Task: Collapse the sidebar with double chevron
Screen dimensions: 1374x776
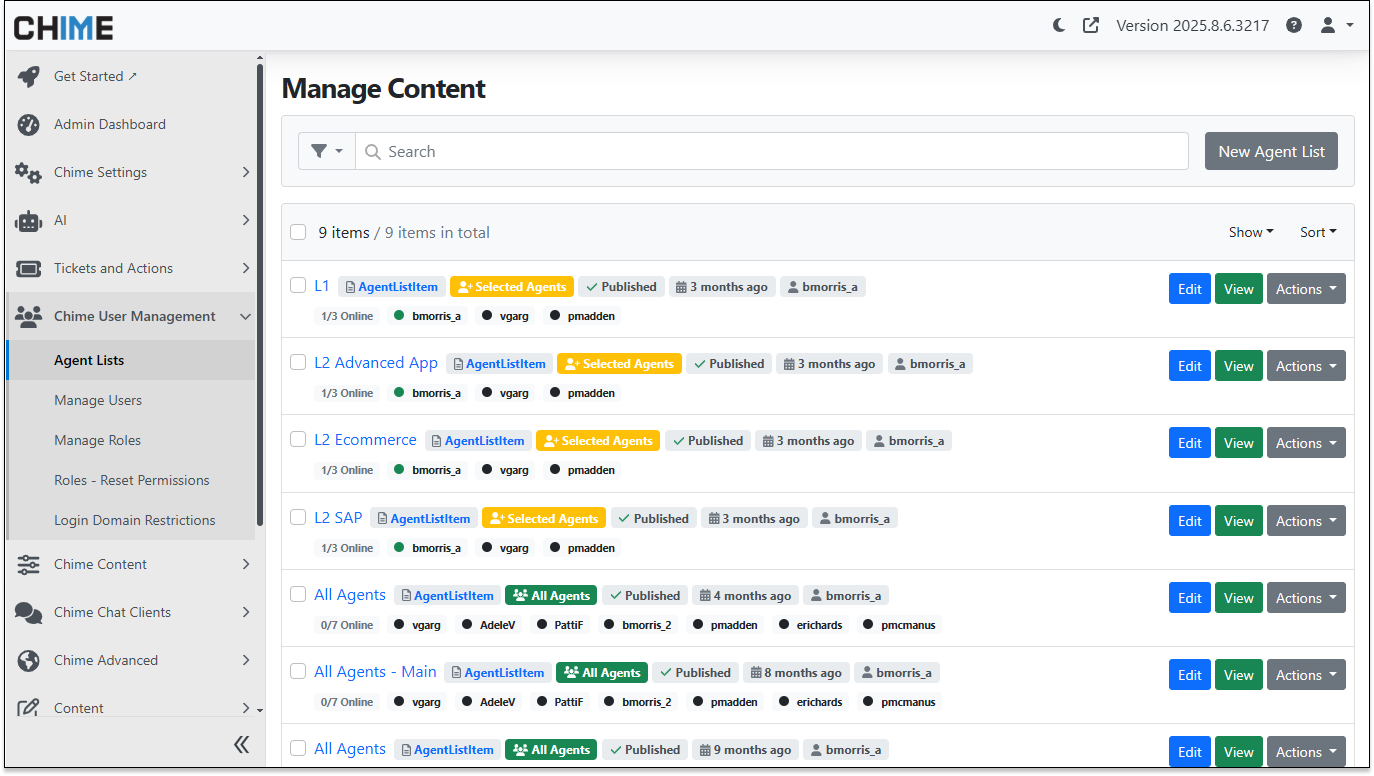Action: click(241, 744)
